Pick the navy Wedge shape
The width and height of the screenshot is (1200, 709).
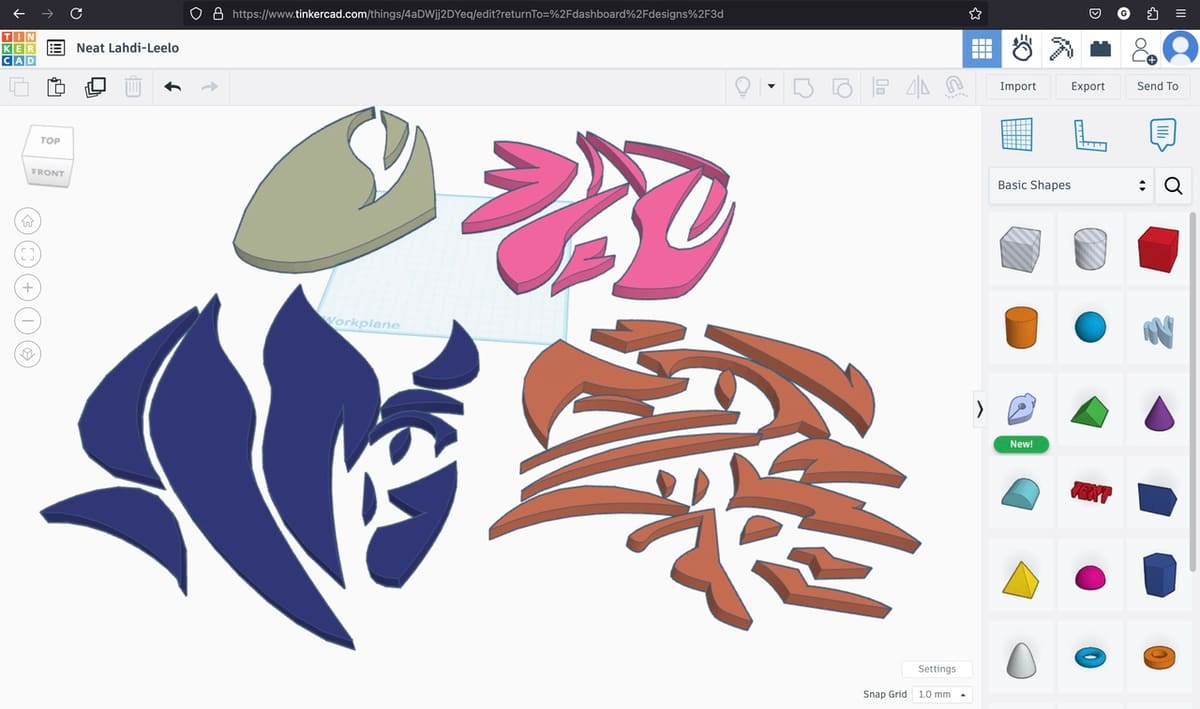tap(1158, 497)
